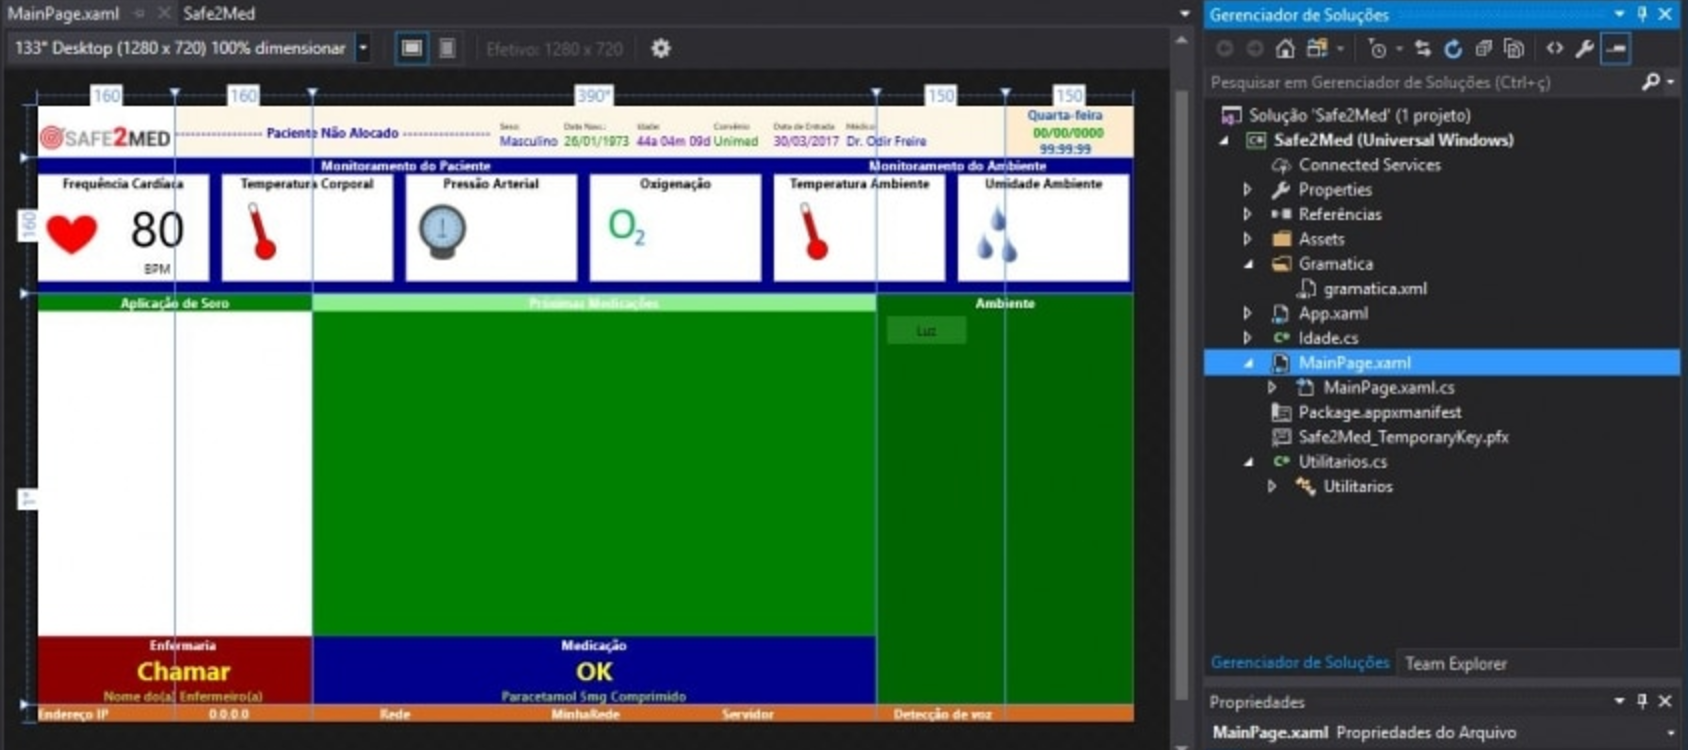The width and height of the screenshot is (1688, 750).
Task: Select the Safe2Med document tab
Action: click(219, 13)
